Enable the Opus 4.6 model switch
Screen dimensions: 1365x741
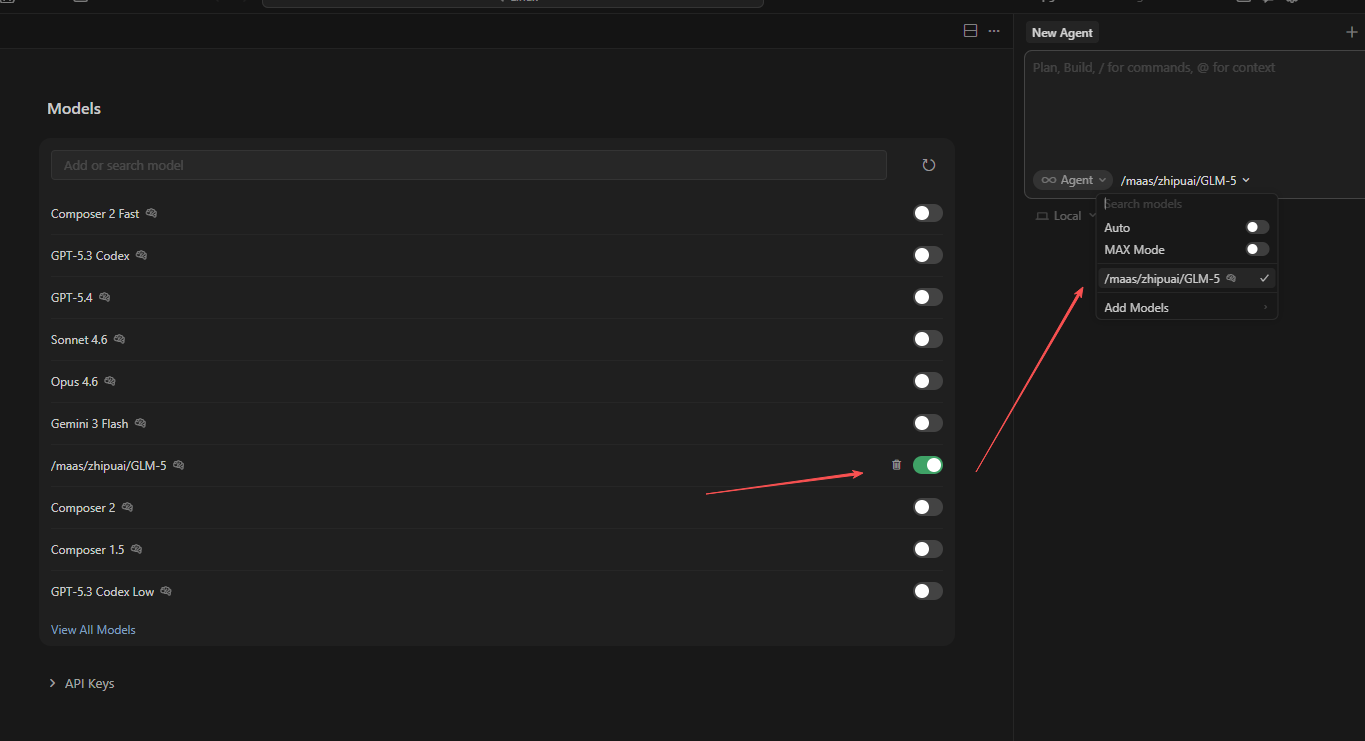point(928,381)
